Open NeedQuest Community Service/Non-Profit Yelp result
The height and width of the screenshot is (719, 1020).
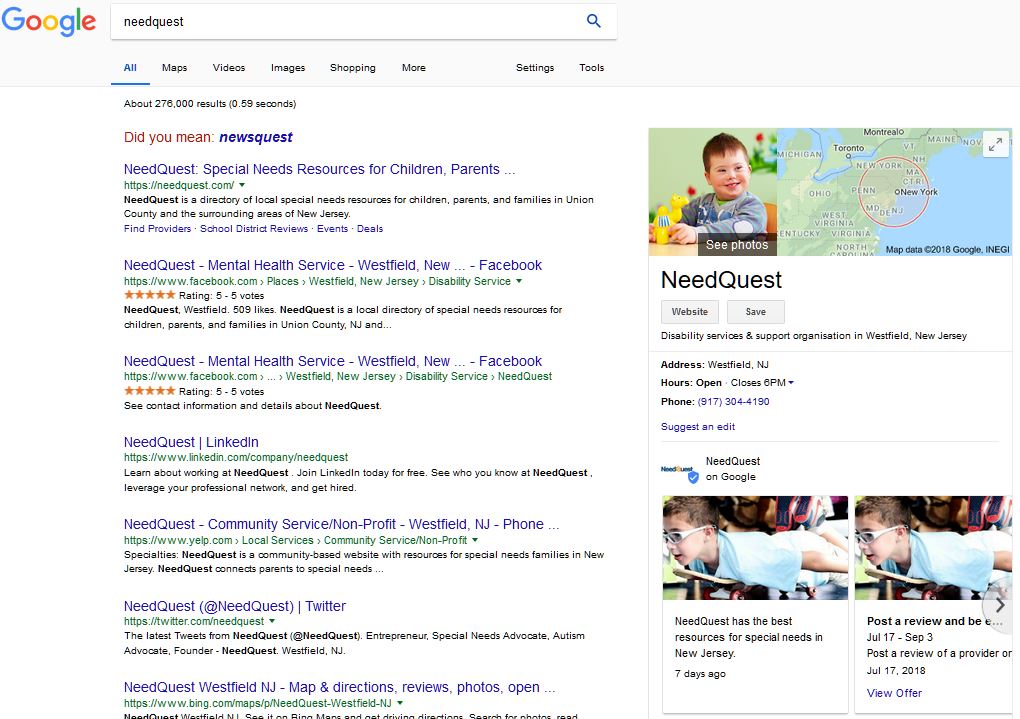(x=342, y=524)
